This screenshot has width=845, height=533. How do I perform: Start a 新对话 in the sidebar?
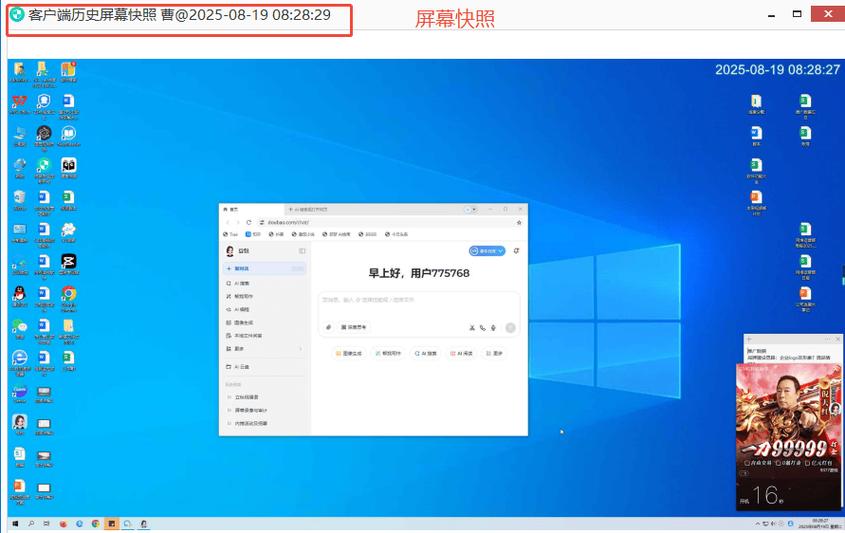coord(265,268)
